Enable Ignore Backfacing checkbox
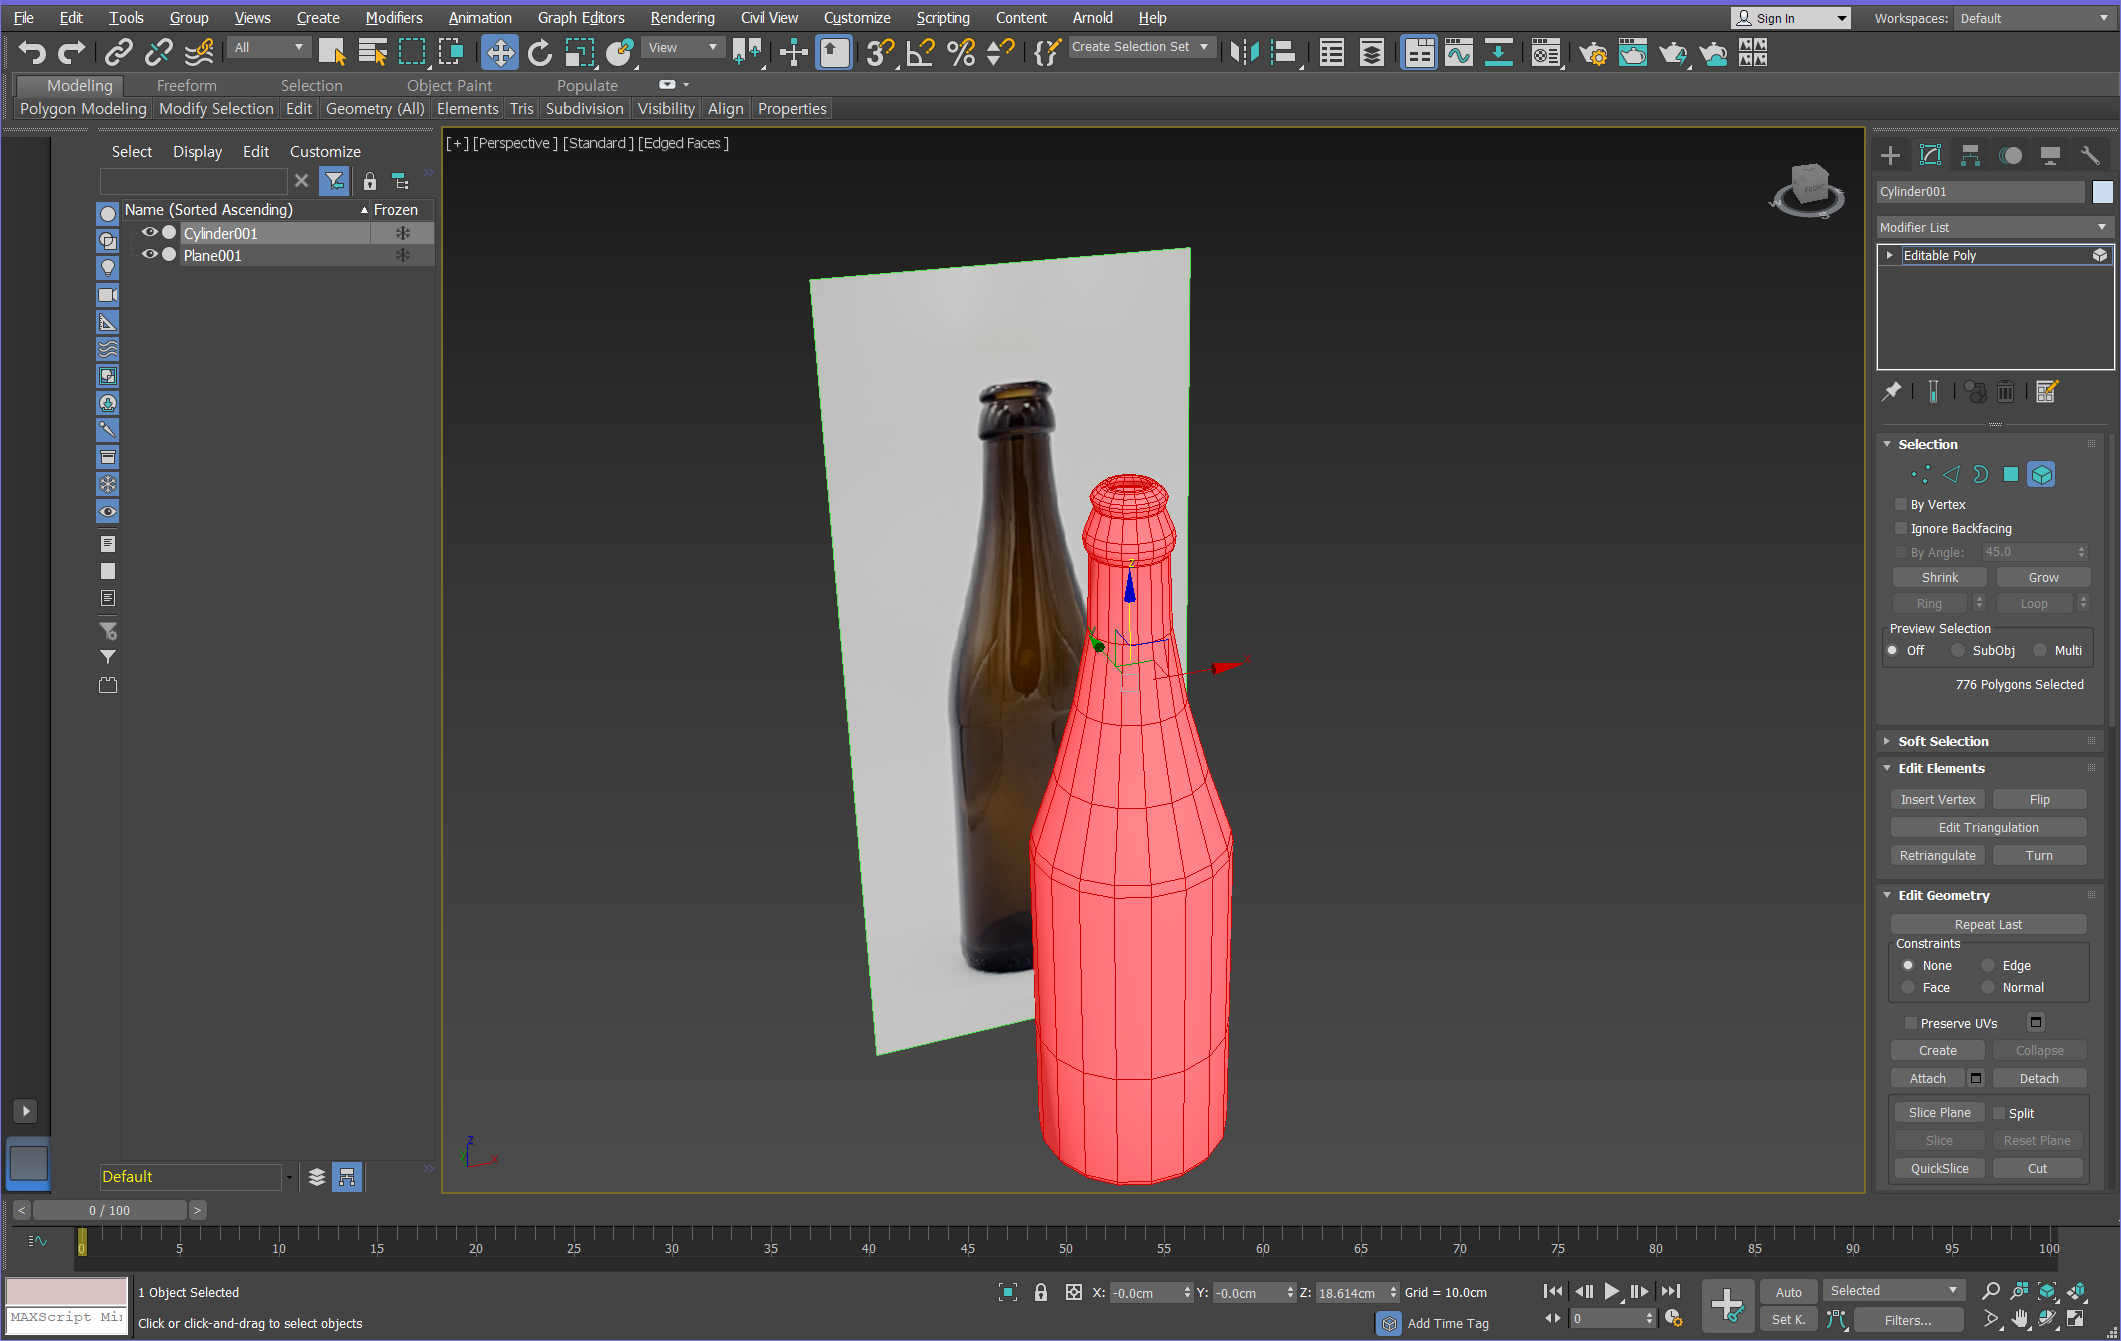The width and height of the screenshot is (2121, 1341). coord(1901,528)
